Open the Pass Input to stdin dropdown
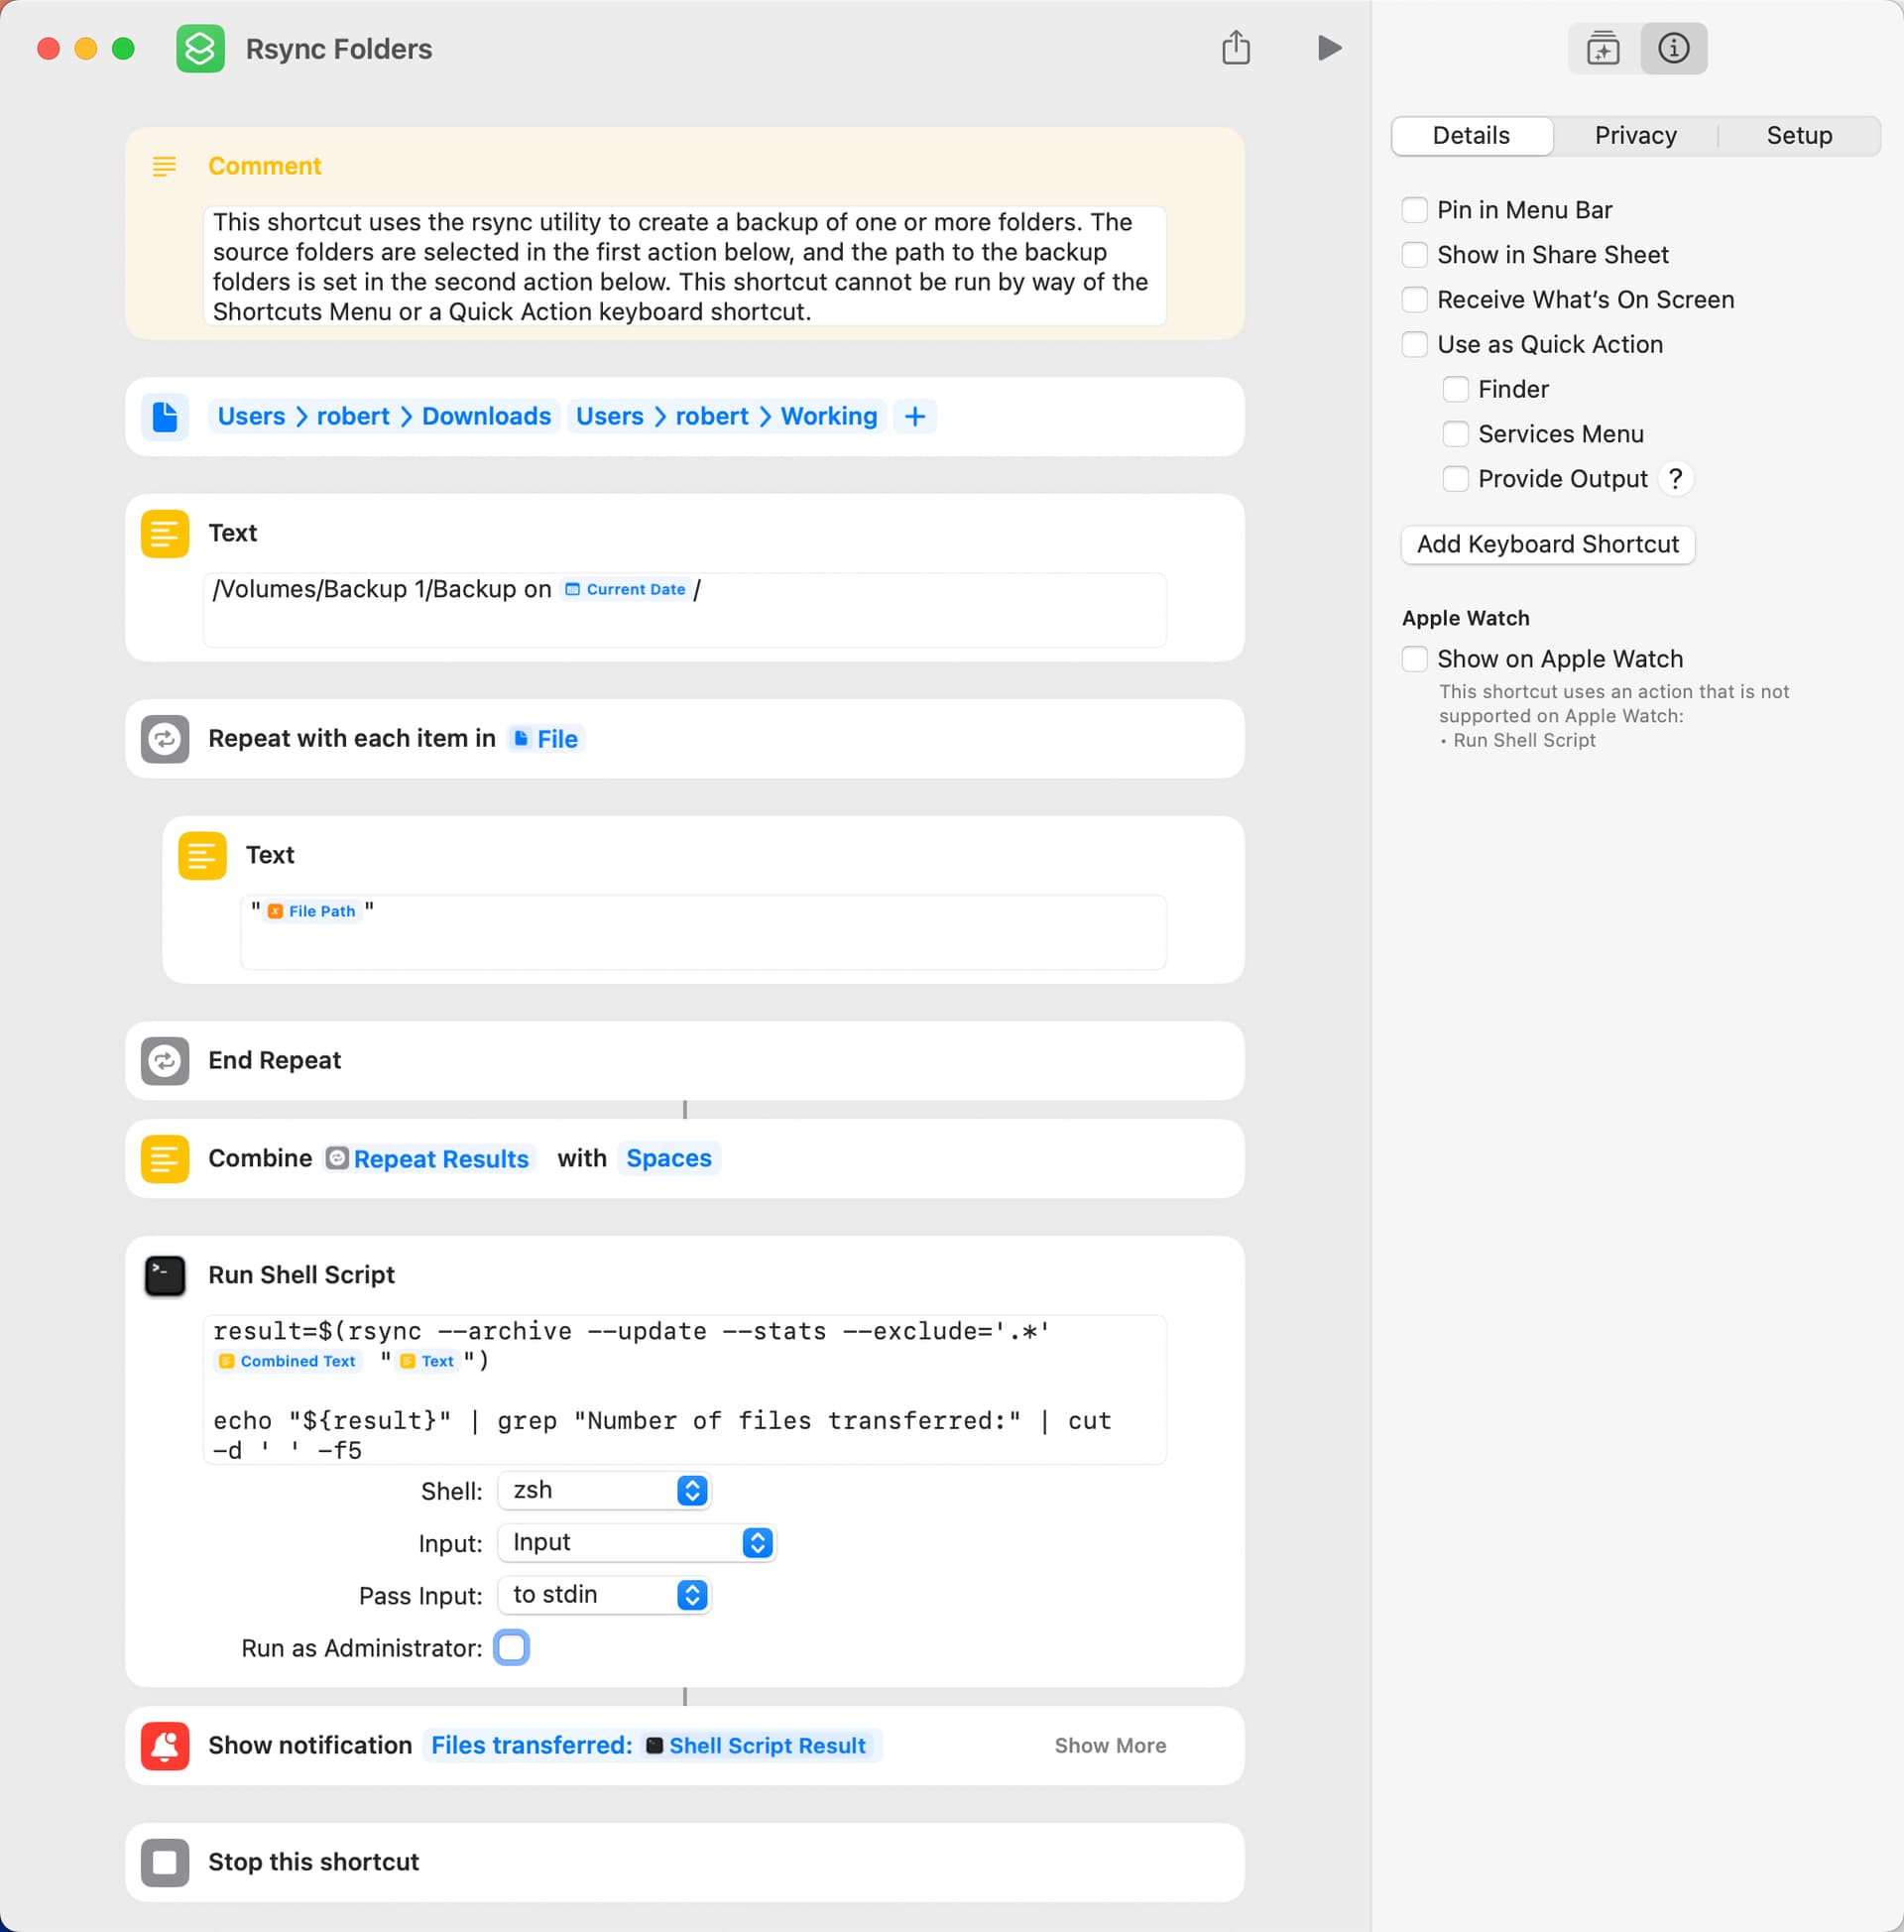The image size is (1904, 1932). click(604, 1595)
